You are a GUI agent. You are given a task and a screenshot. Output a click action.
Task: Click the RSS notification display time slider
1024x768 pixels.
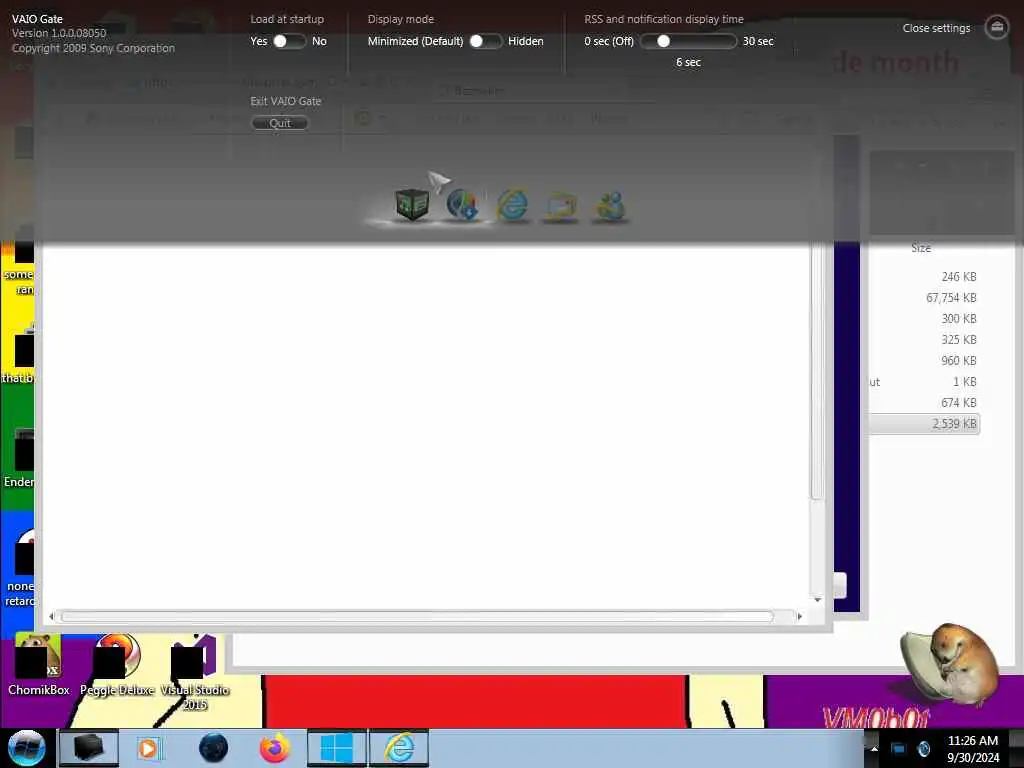(x=688, y=41)
